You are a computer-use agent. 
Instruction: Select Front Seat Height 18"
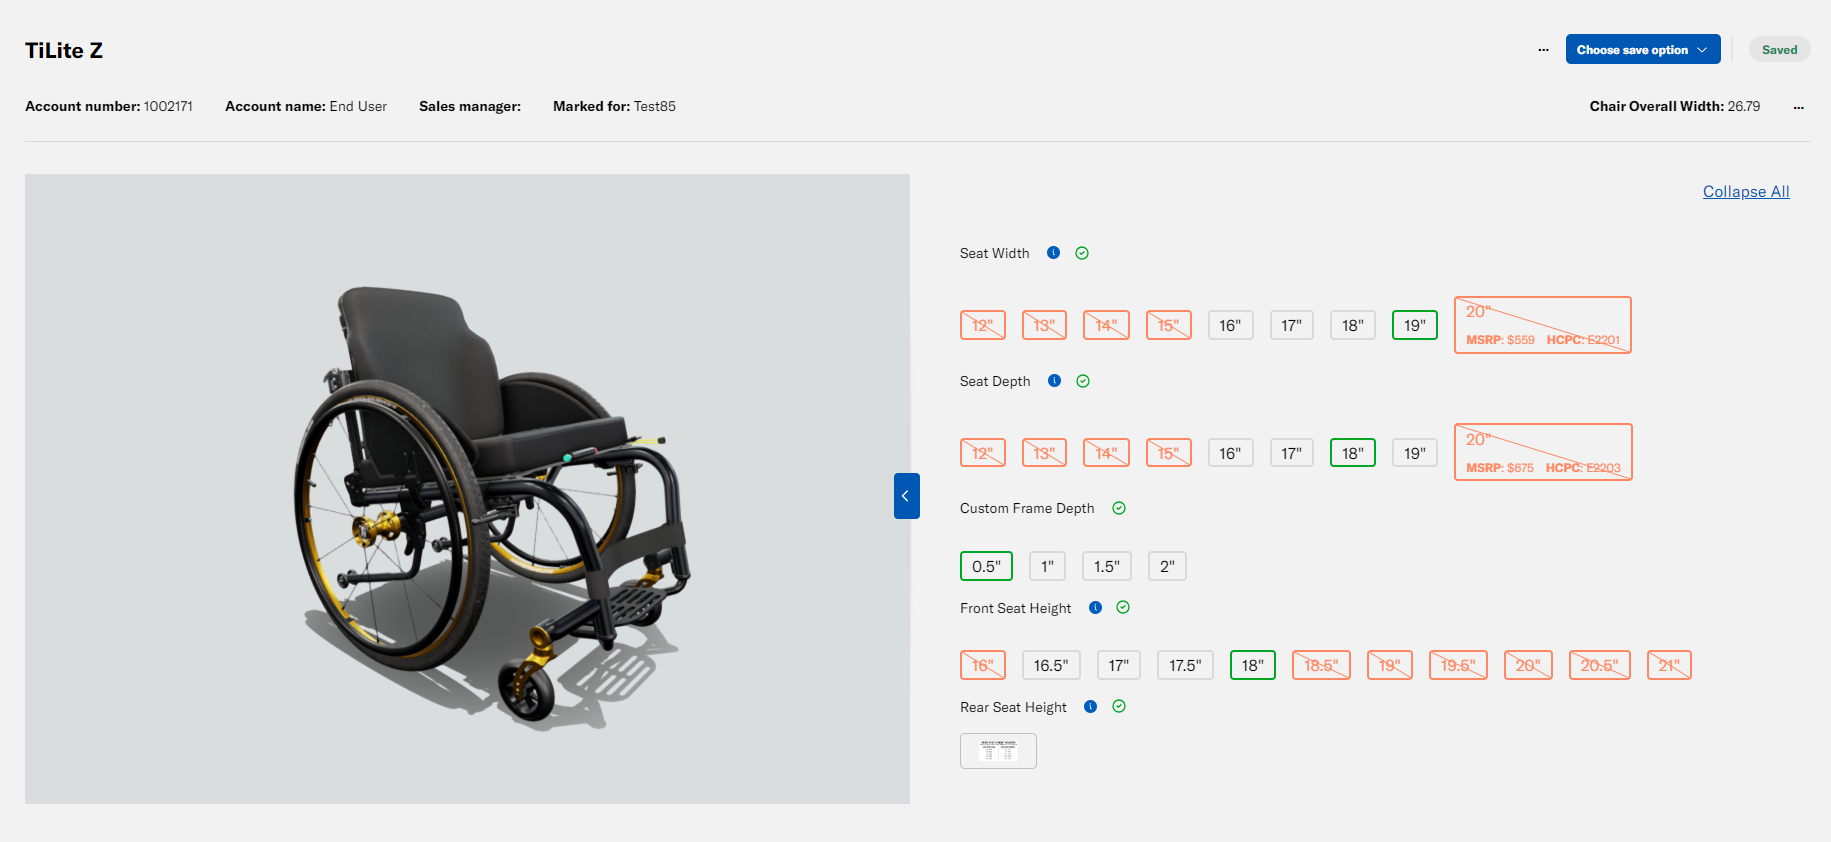(1253, 665)
